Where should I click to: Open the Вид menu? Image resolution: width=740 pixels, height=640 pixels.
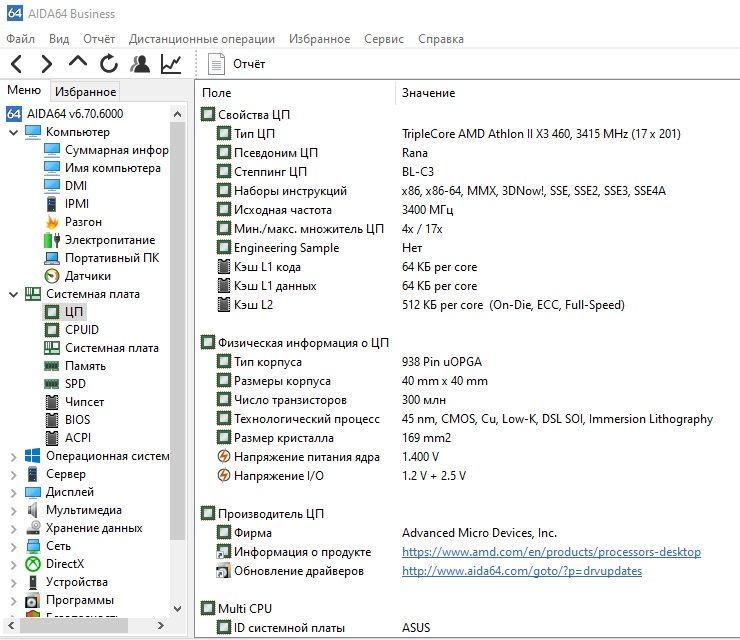point(59,39)
